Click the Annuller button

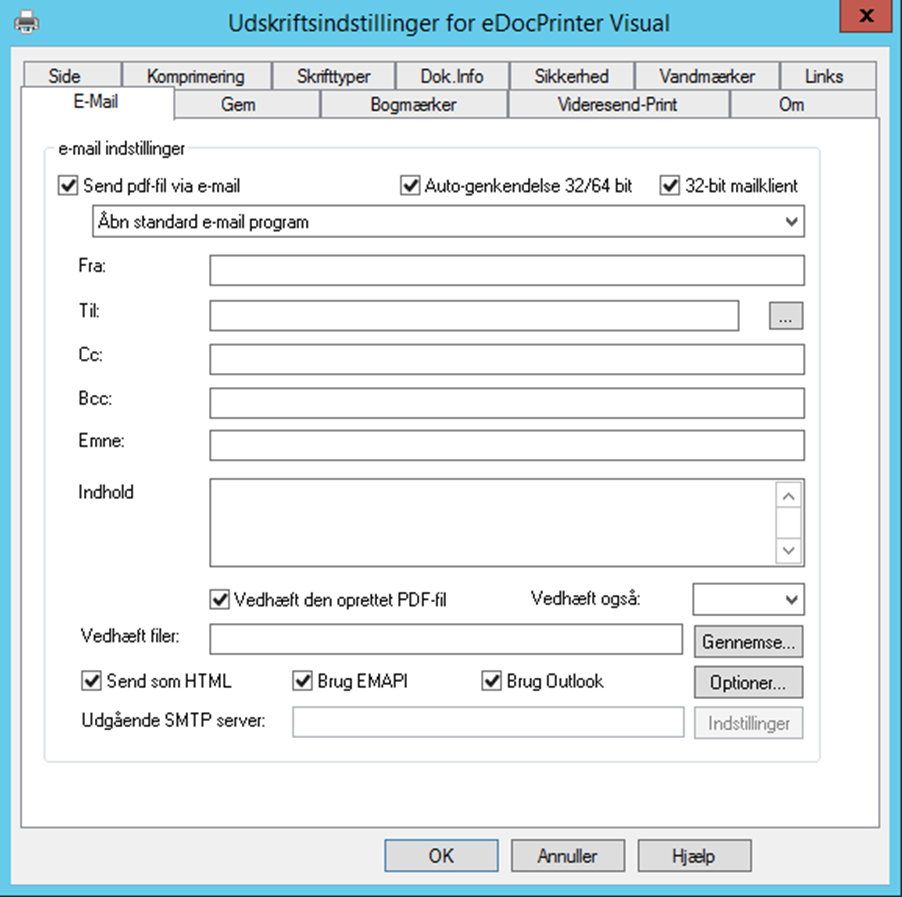(x=568, y=856)
